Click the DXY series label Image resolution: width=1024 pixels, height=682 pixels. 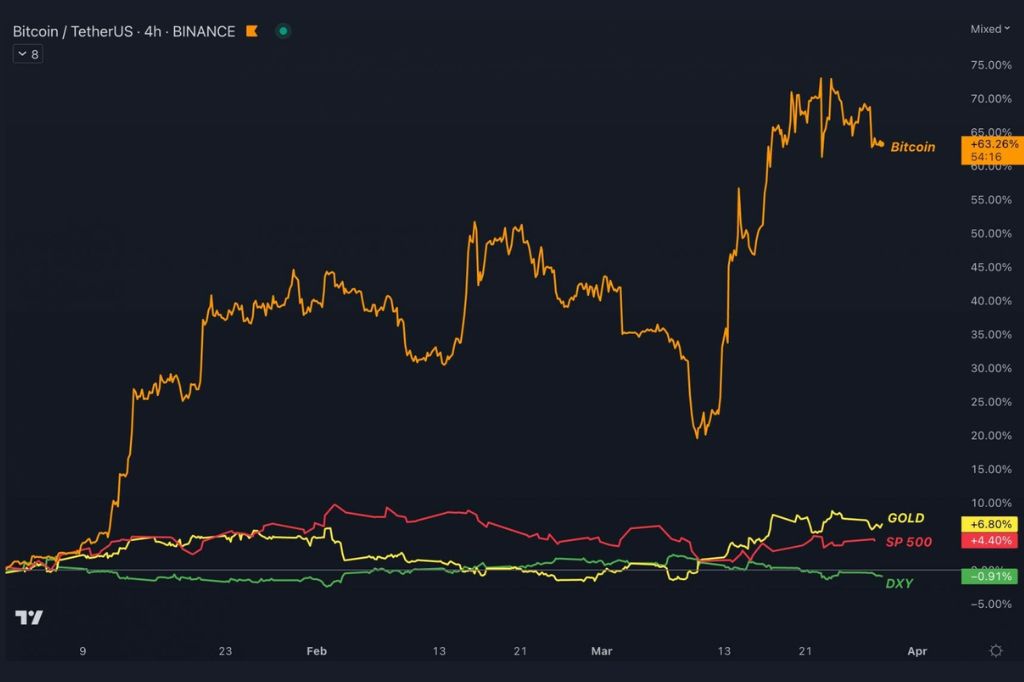[899, 583]
